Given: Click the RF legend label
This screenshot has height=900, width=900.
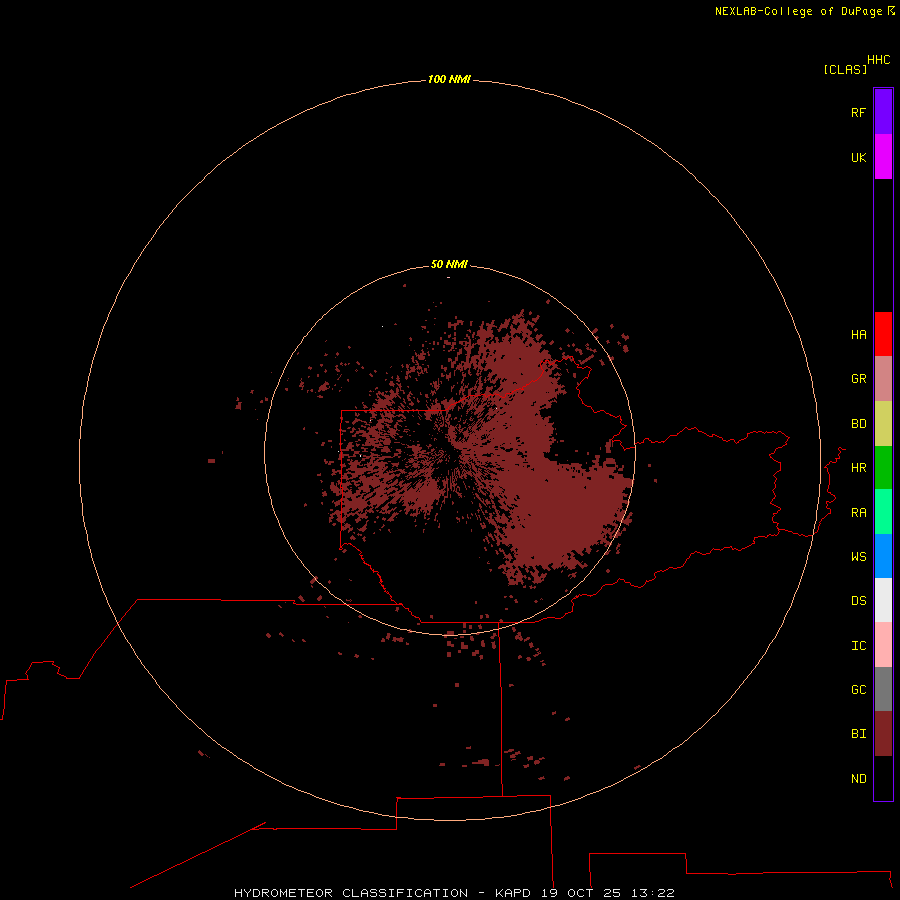Looking at the screenshot, I should pos(858,112).
